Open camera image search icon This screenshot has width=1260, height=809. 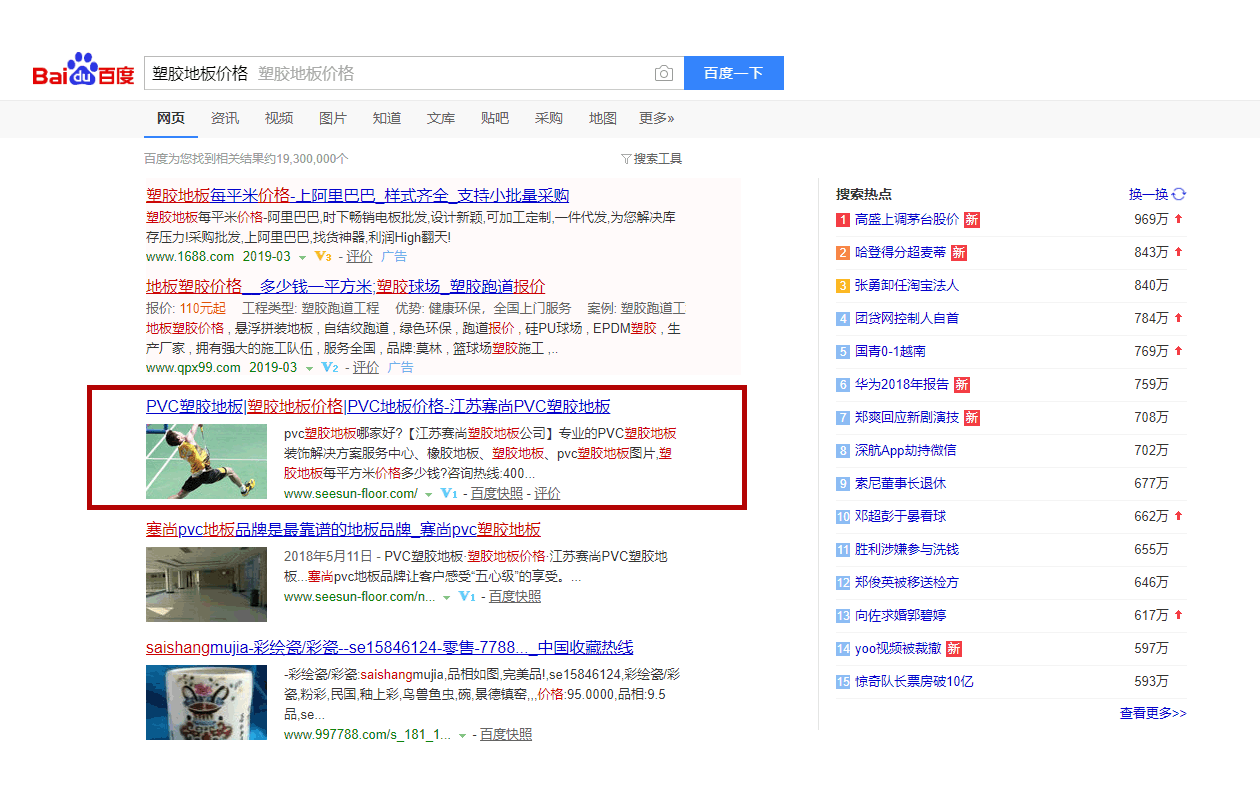pos(663,73)
